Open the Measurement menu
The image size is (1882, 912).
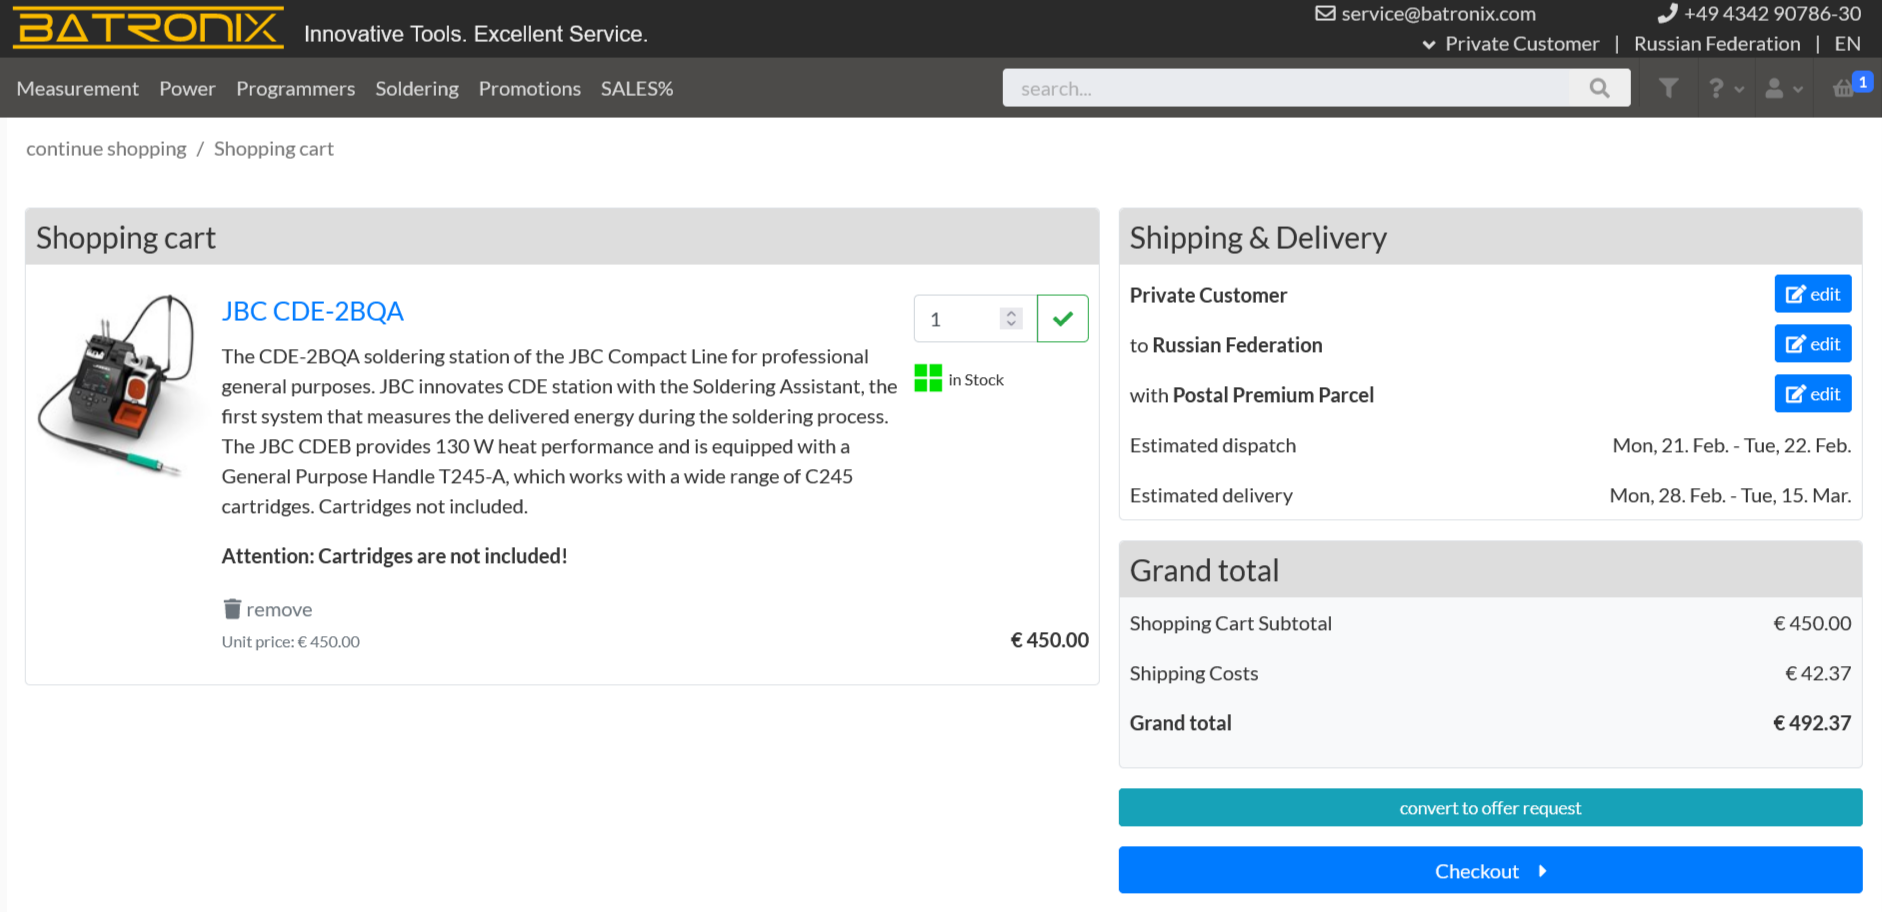coord(78,88)
